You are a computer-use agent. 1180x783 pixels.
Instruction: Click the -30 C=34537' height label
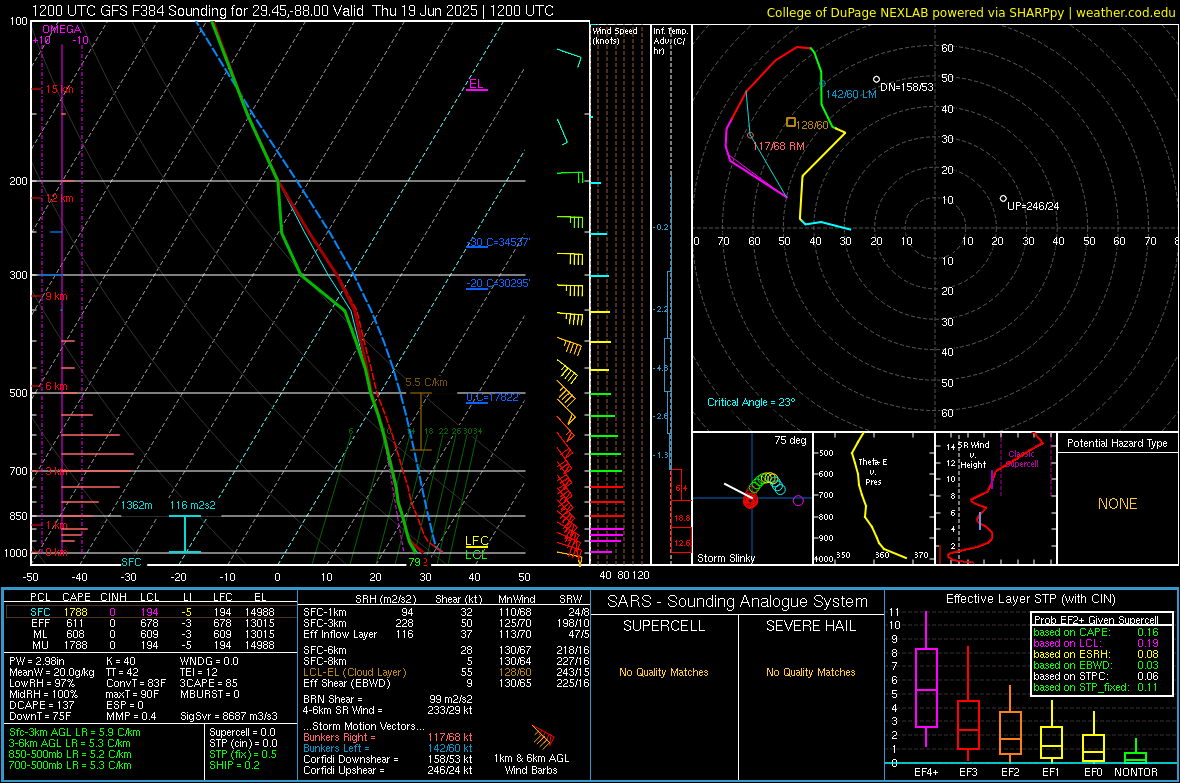498,242
